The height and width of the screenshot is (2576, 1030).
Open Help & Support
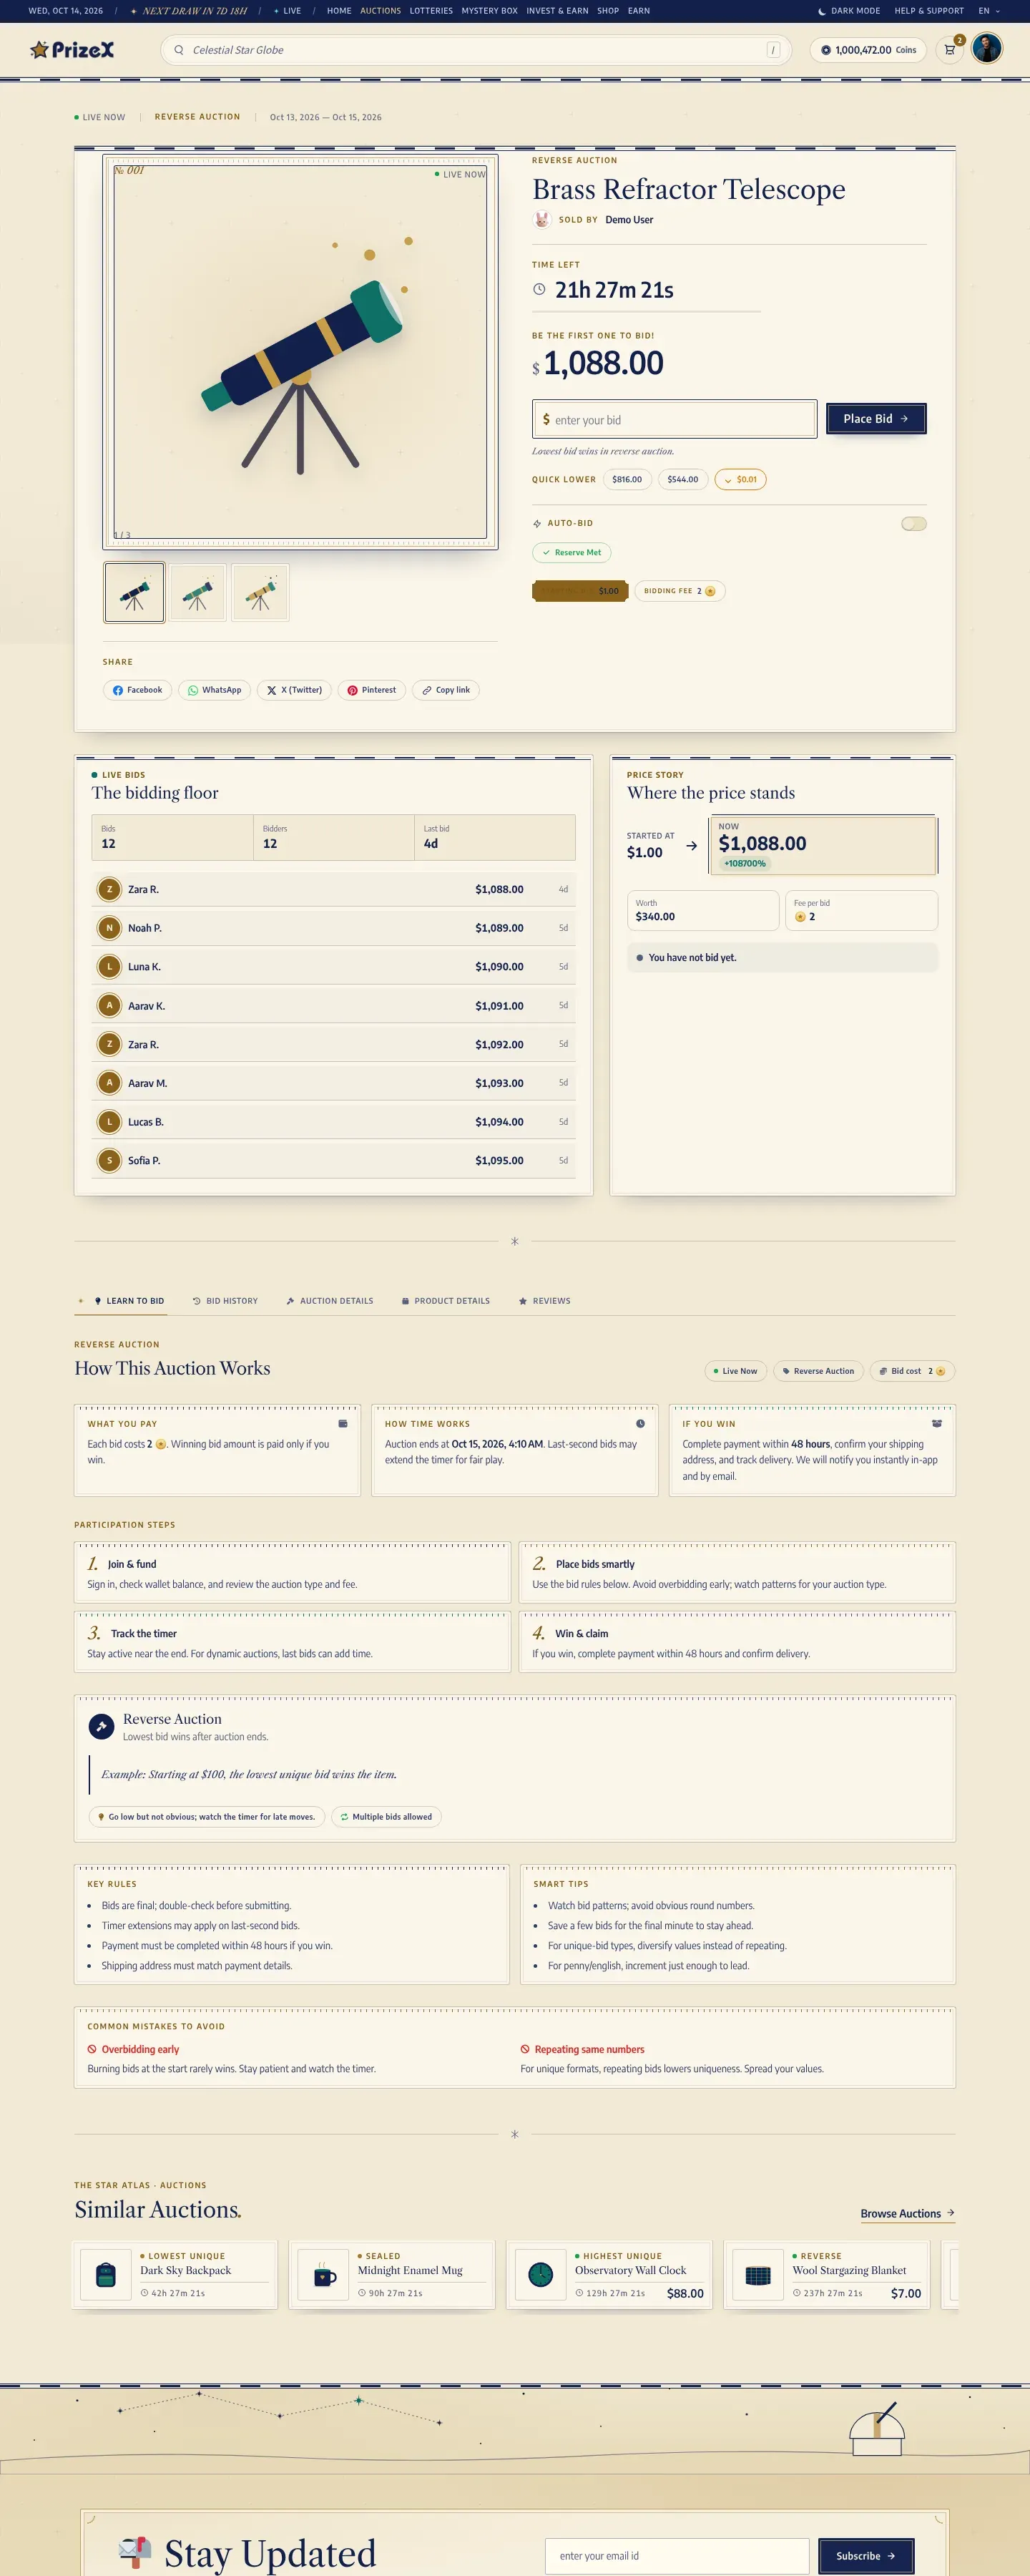click(x=929, y=11)
